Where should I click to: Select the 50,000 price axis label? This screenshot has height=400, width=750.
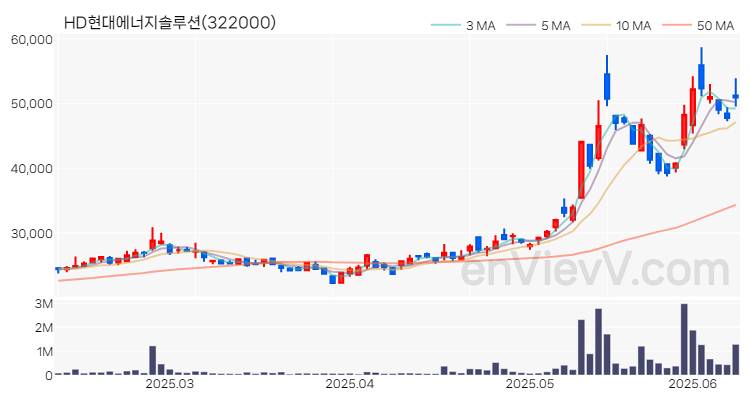[x=32, y=104]
